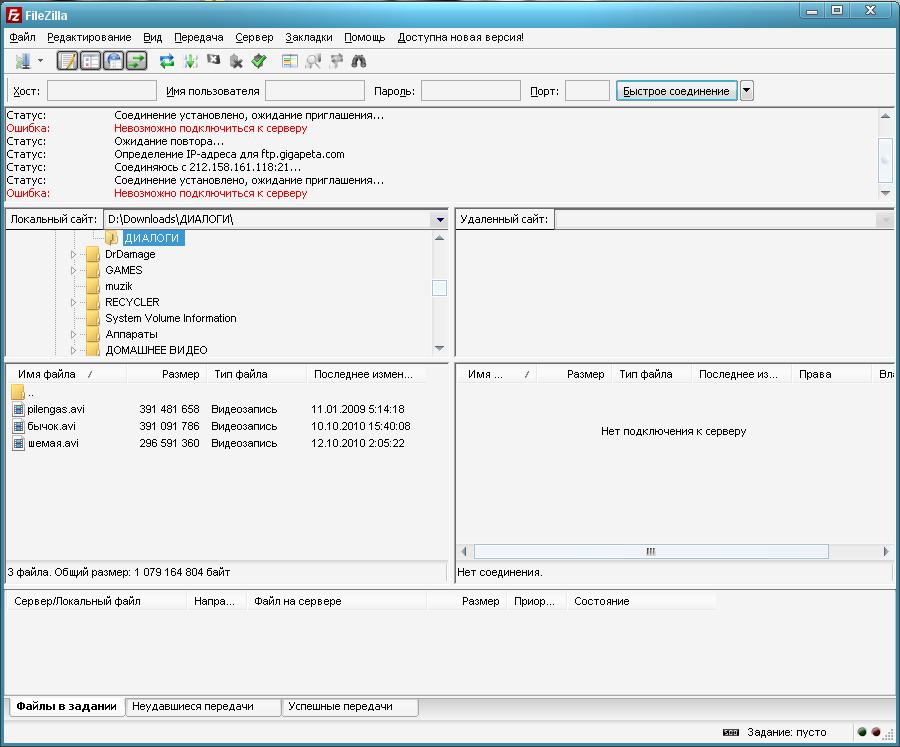Click the Порт input field
This screenshot has height=747, width=900.
coord(587,91)
